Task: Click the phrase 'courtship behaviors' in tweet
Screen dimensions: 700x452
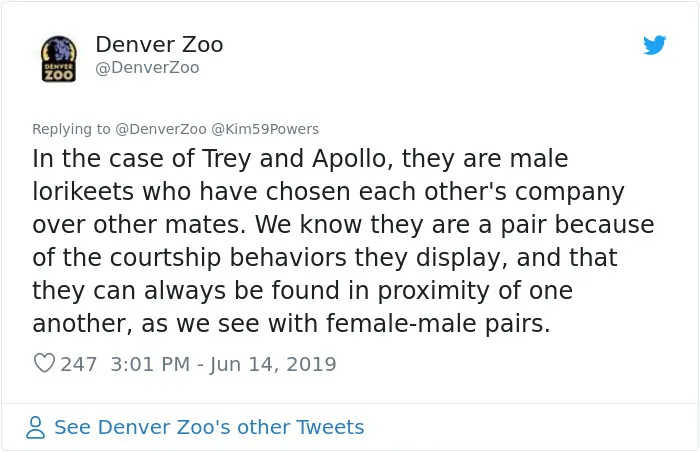Action: tap(228, 258)
